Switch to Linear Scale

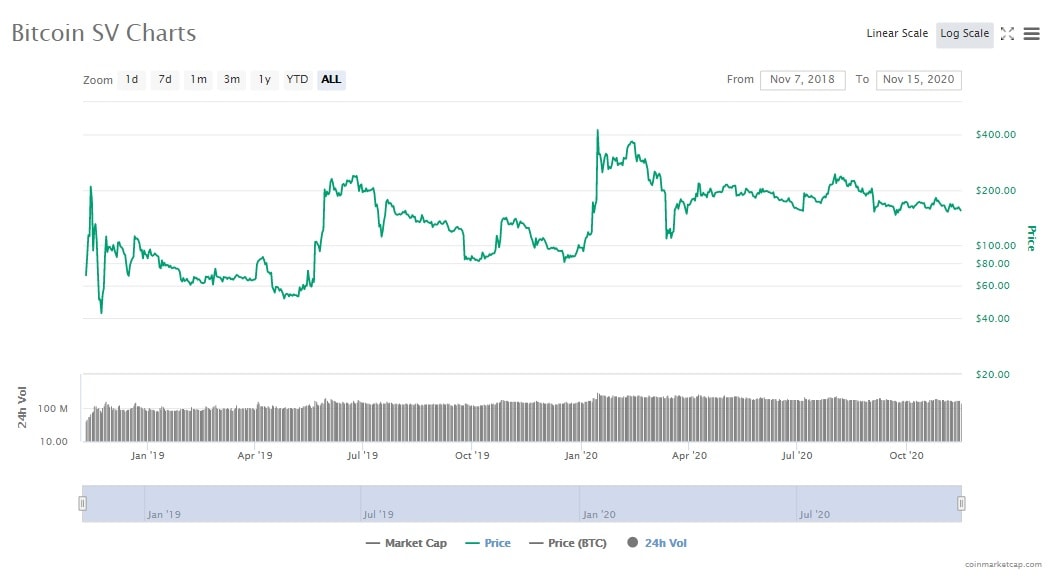coord(897,34)
